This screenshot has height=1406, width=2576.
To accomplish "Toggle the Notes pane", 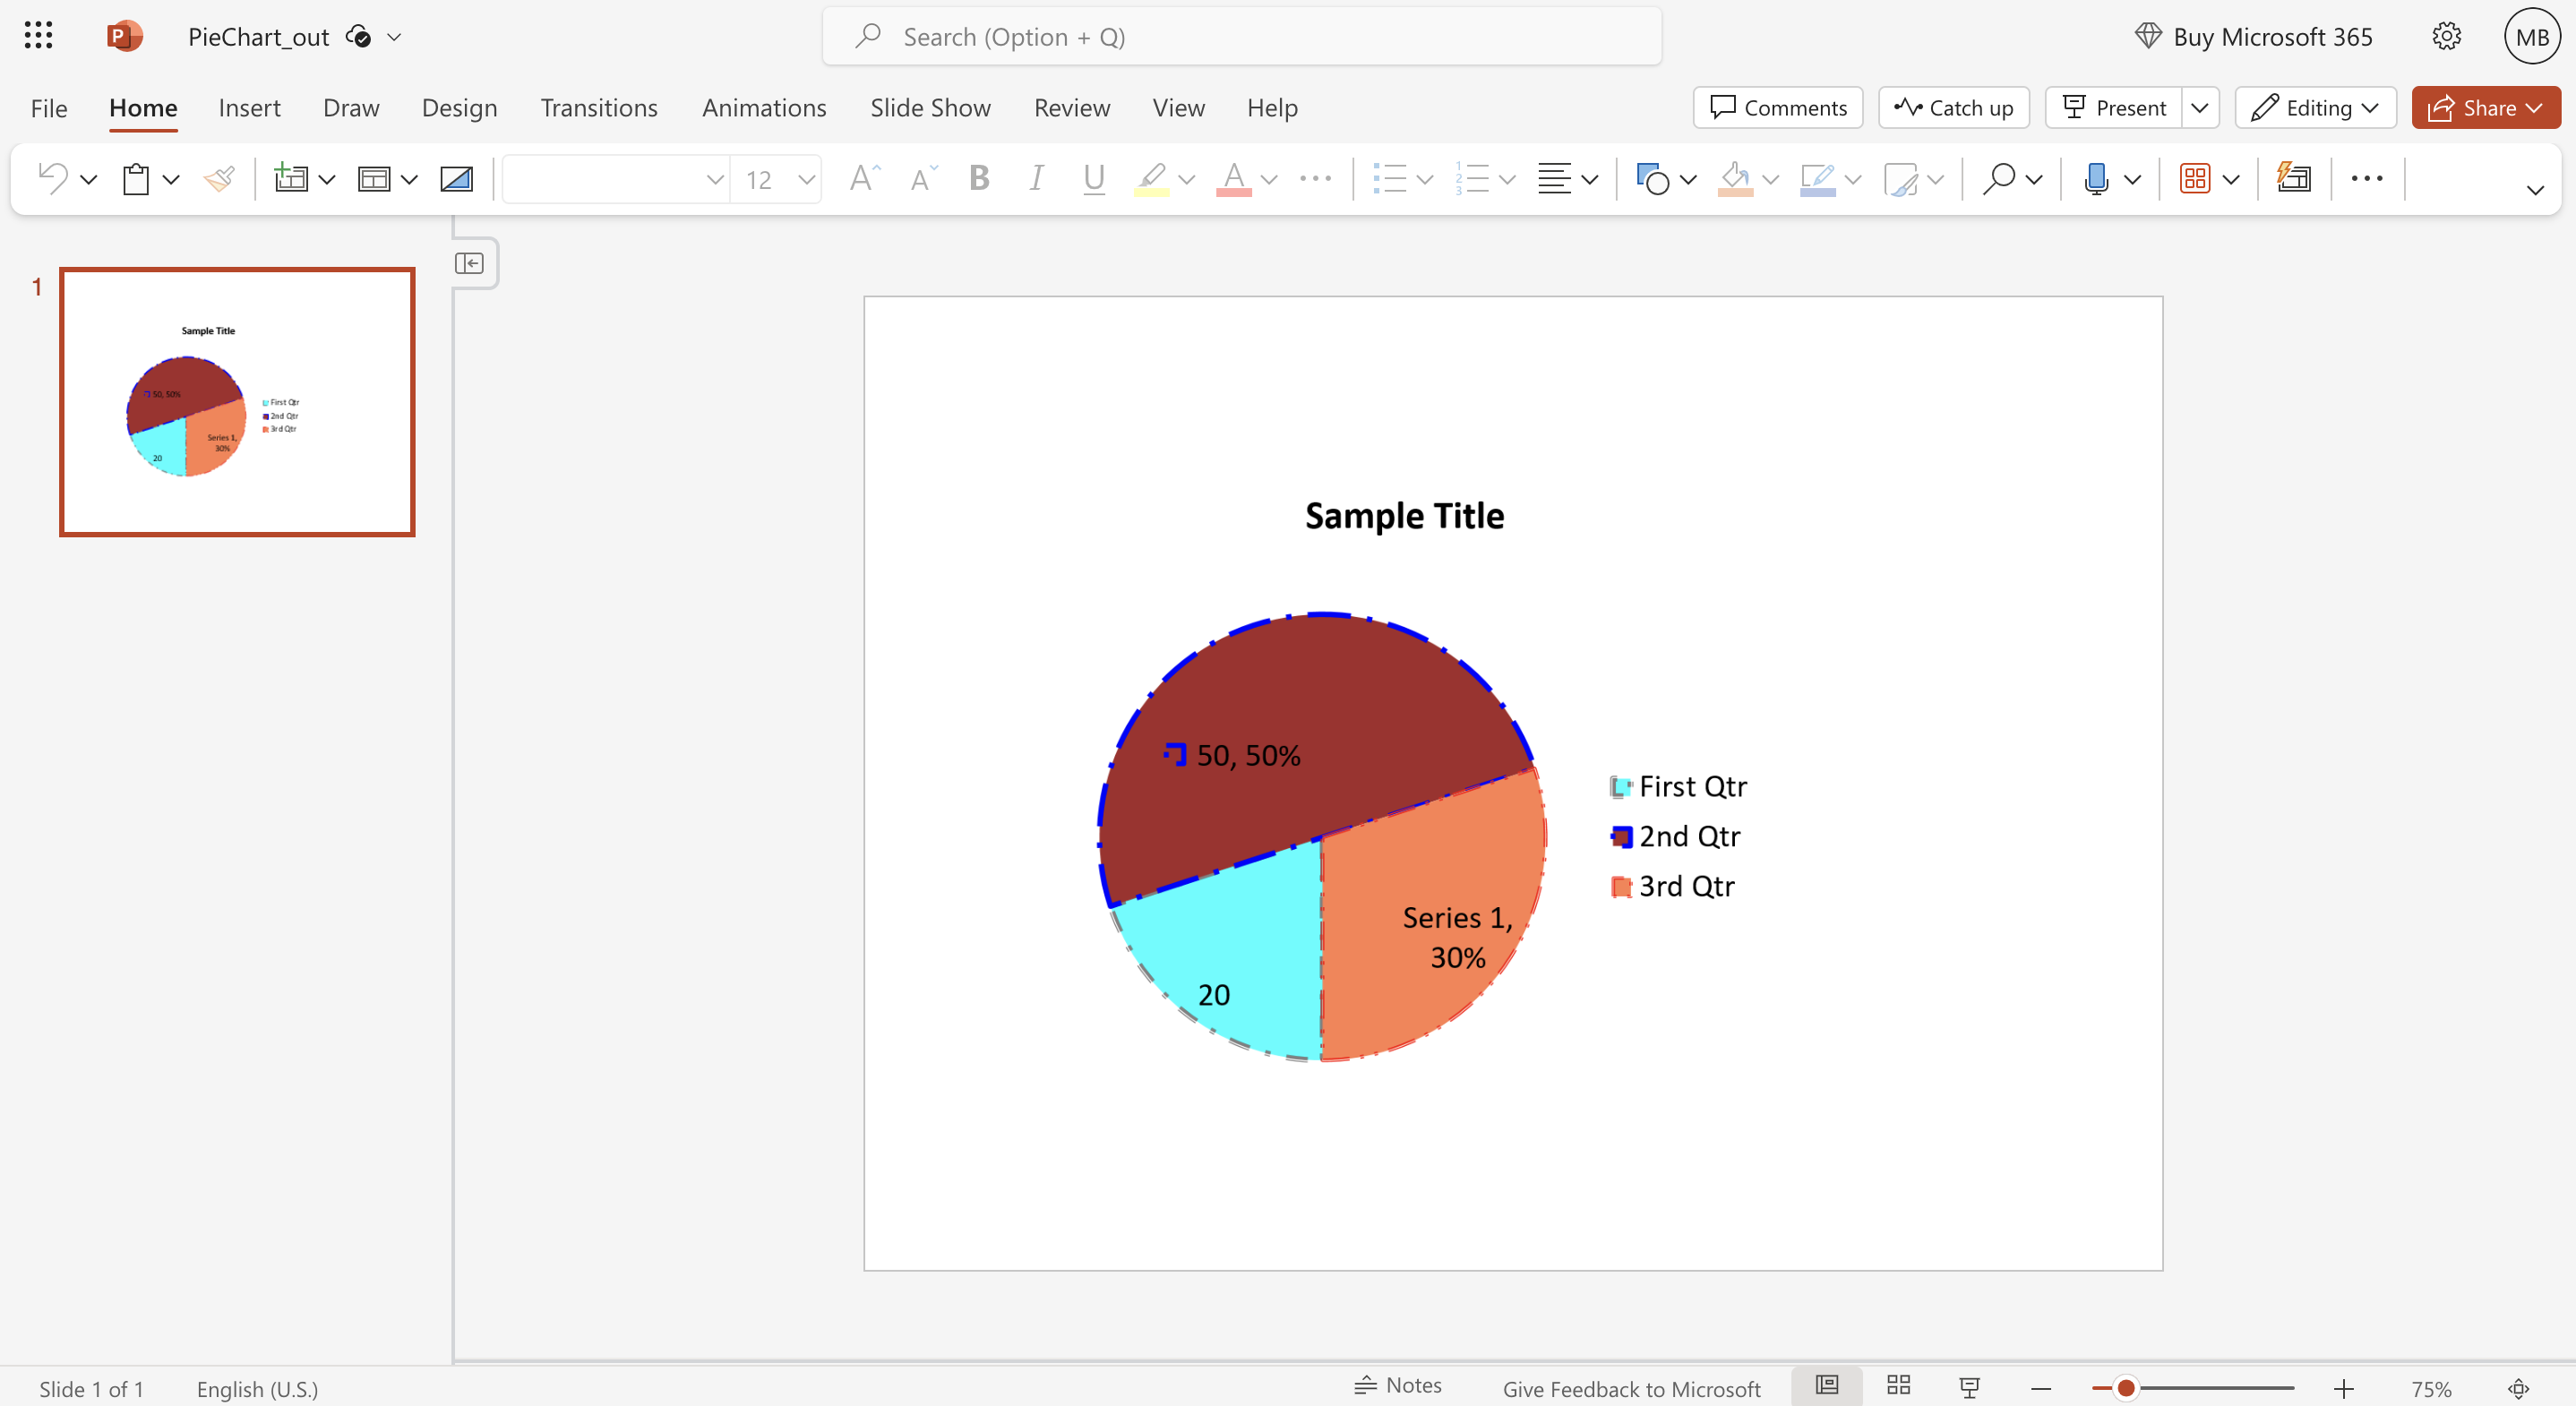I will coord(1397,1386).
